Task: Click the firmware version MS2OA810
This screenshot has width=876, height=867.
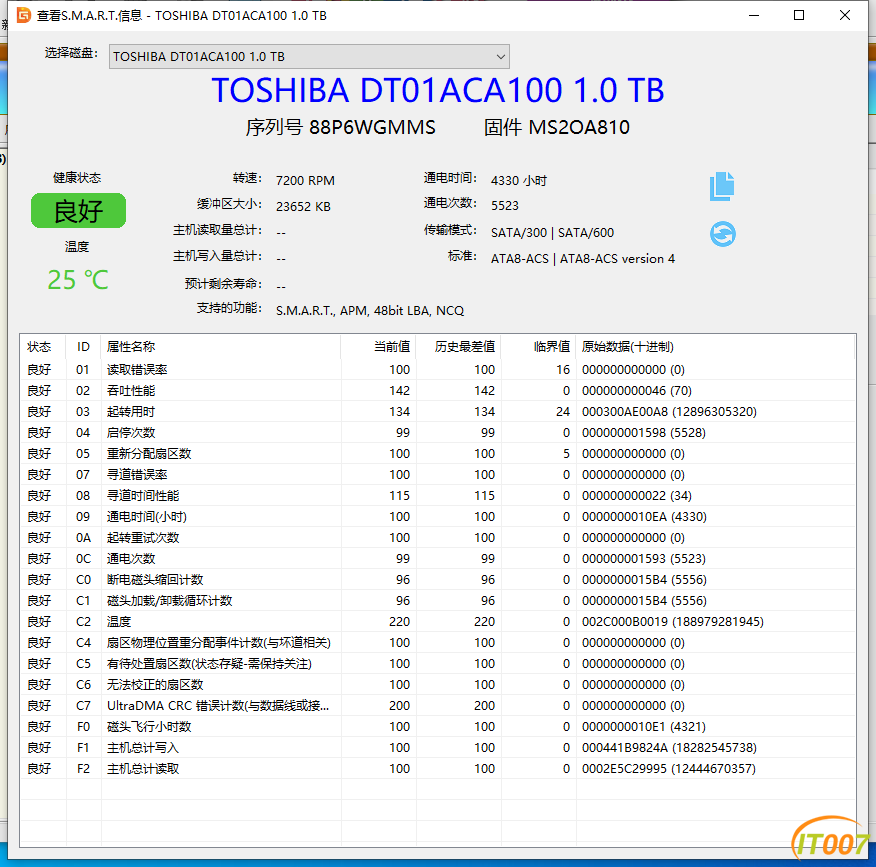Action: (x=579, y=127)
